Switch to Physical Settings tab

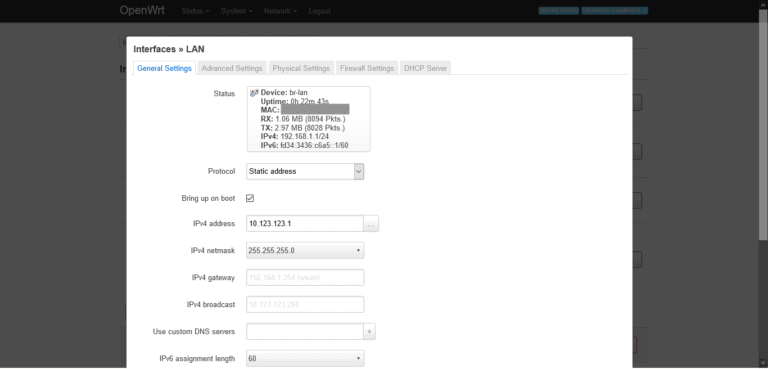point(301,68)
